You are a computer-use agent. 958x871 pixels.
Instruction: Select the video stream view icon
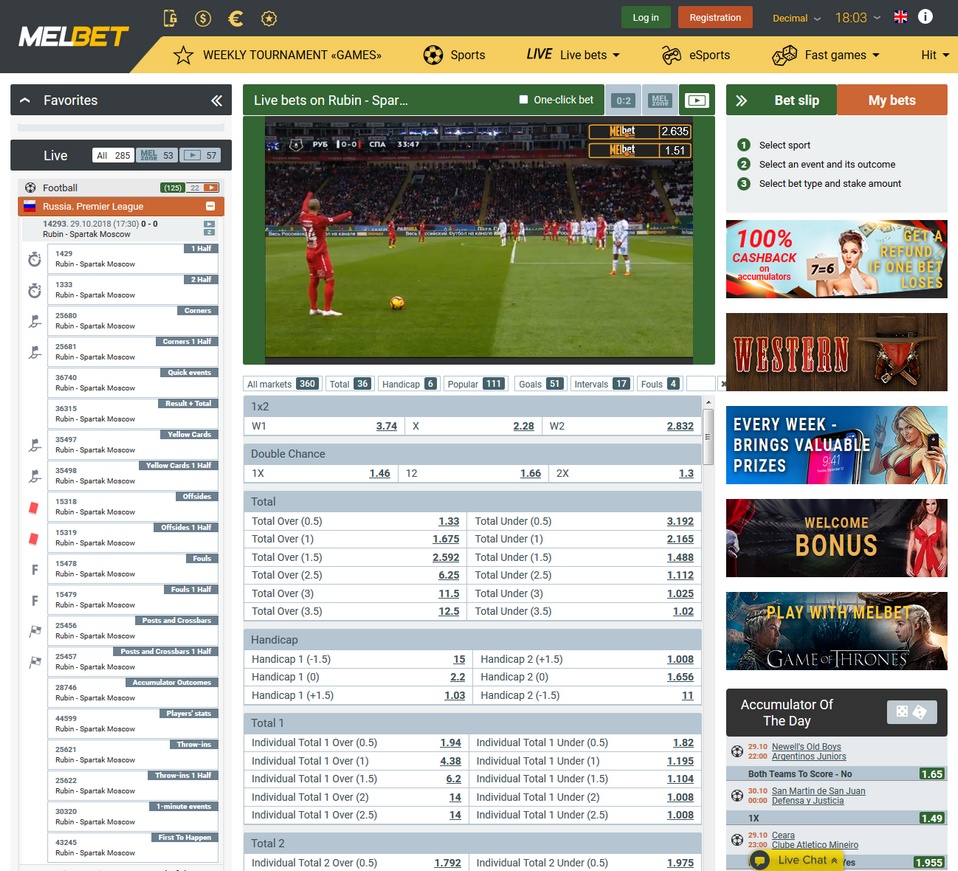tap(697, 100)
